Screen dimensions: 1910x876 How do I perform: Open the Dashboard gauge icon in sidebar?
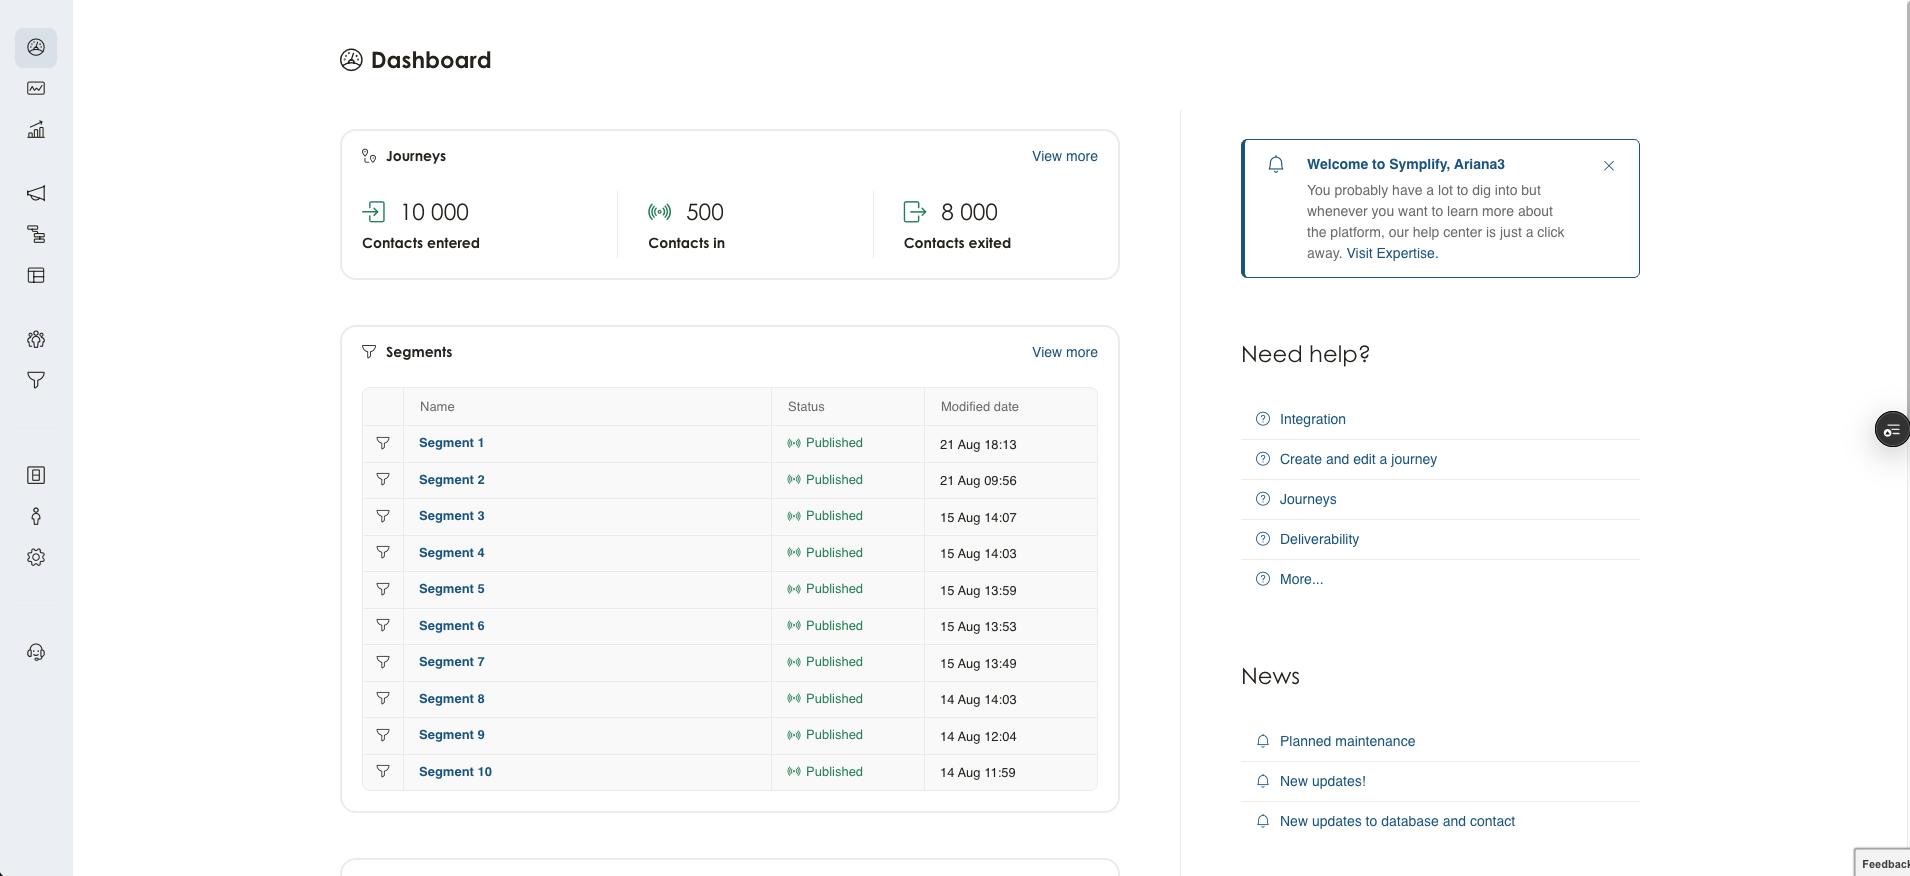click(x=36, y=47)
